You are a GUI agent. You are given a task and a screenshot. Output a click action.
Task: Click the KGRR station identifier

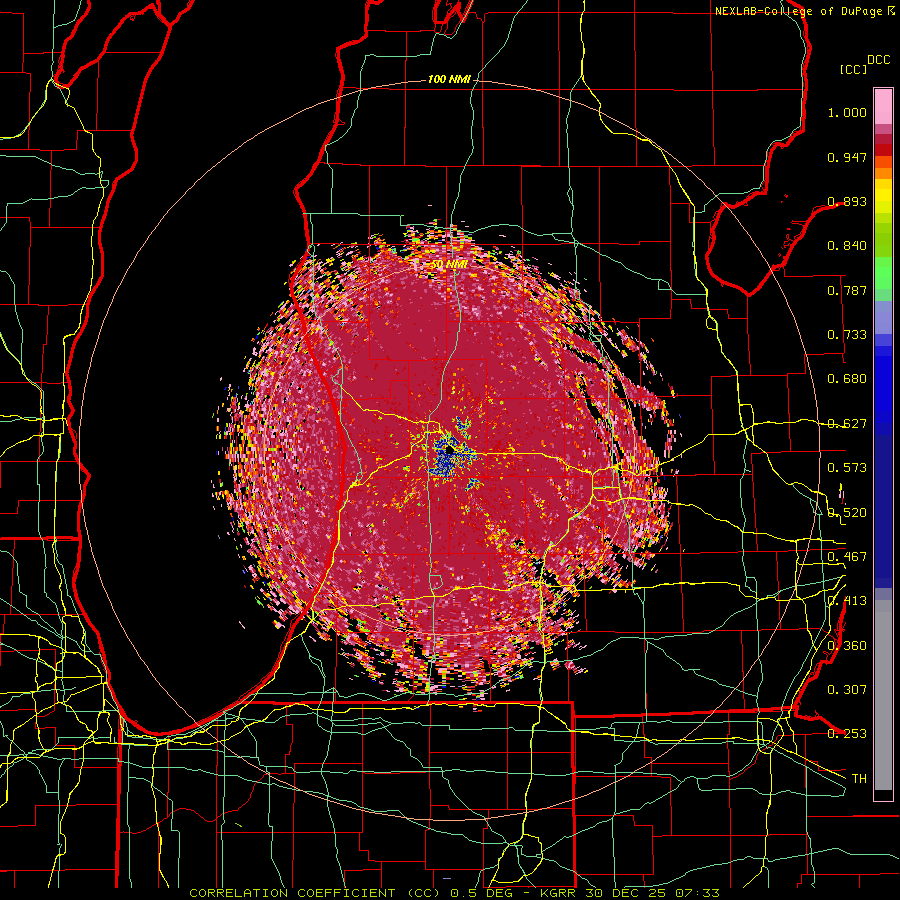pyautogui.click(x=557, y=893)
